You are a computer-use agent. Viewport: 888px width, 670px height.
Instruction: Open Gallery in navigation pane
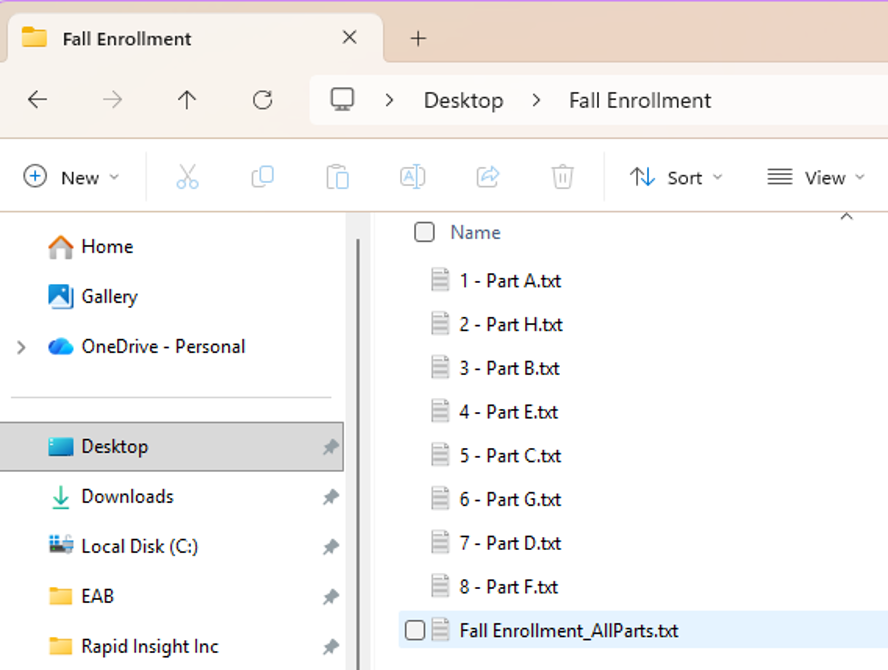[93, 296]
